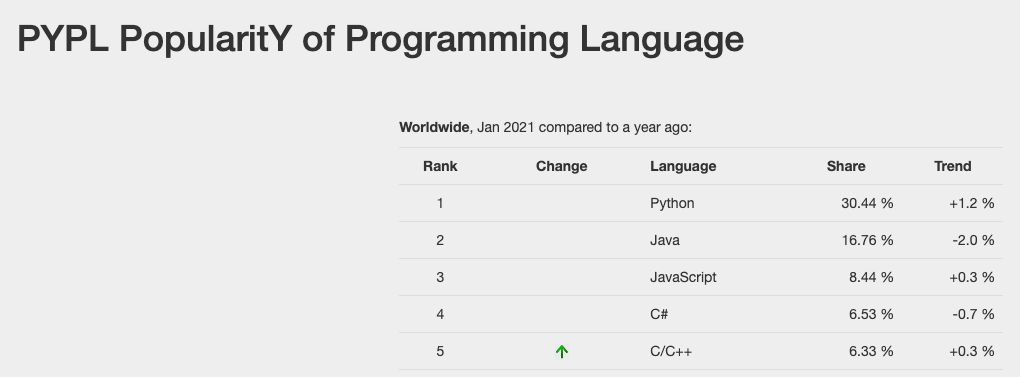The width and height of the screenshot is (1020, 377).
Task: Click the JavaScript language cell
Action: (x=683, y=278)
